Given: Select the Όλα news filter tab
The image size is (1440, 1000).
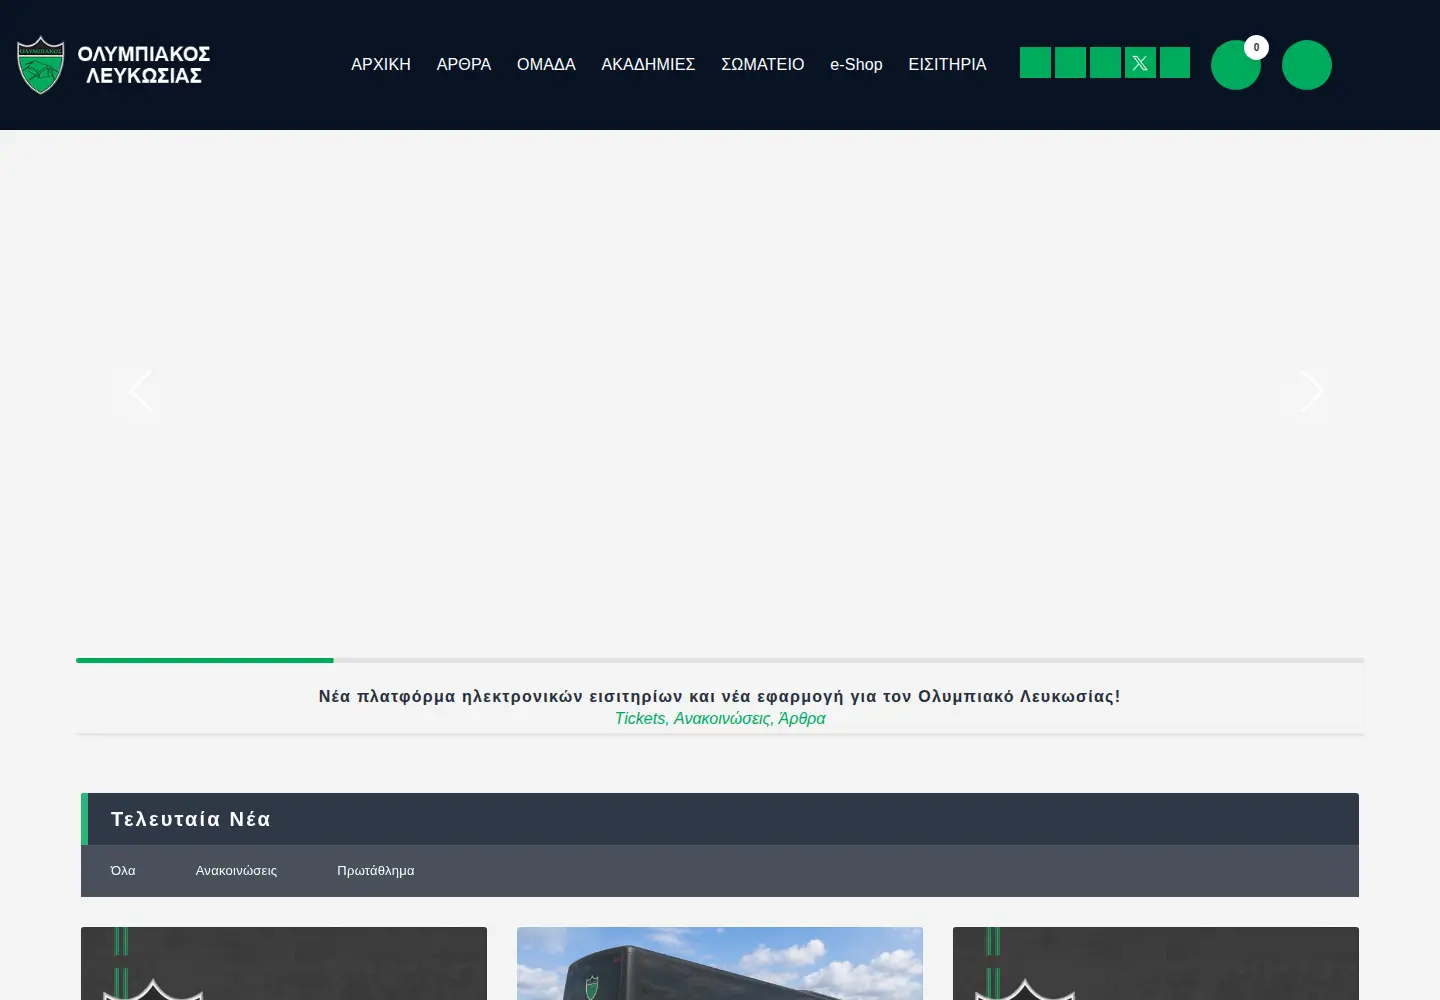Looking at the screenshot, I should click(x=123, y=871).
